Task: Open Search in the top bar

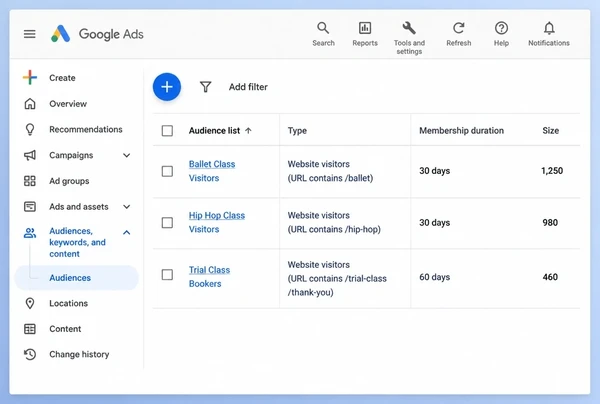Action: (x=323, y=34)
